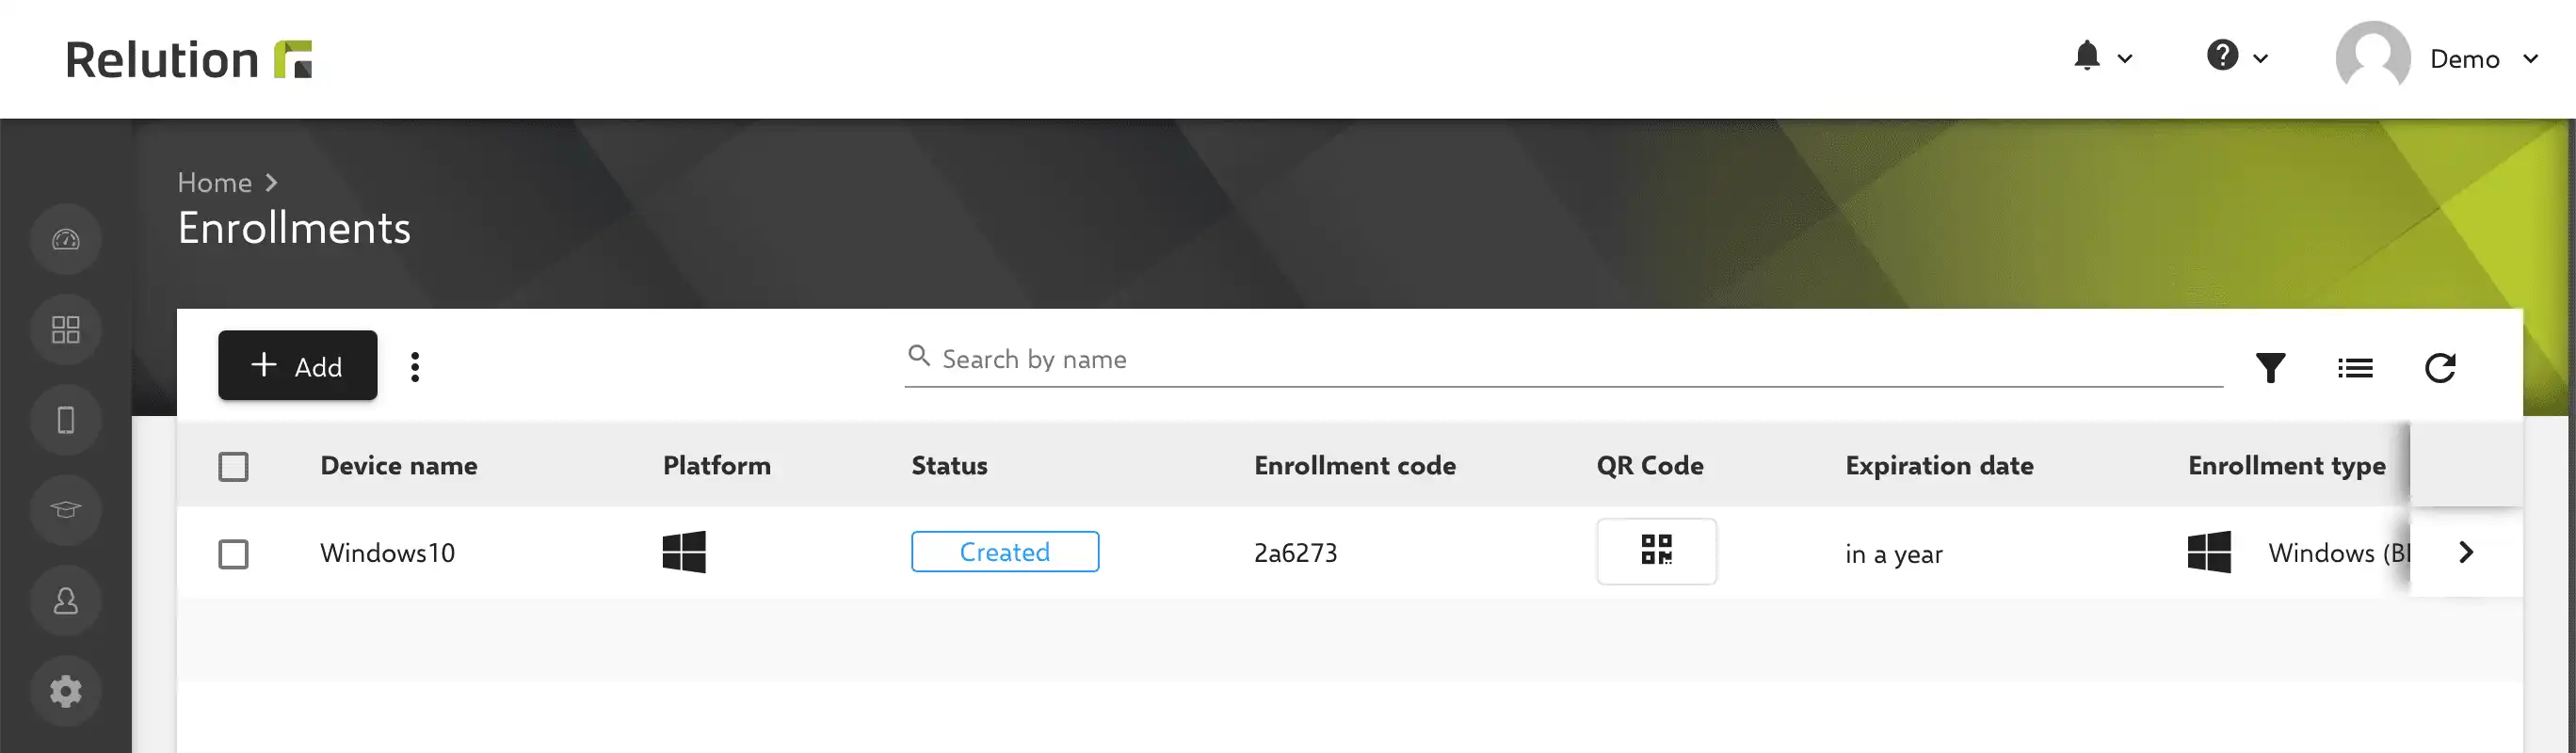Expand the Demo account dropdown arrow
Image resolution: width=2576 pixels, height=753 pixels.
tap(2530, 59)
